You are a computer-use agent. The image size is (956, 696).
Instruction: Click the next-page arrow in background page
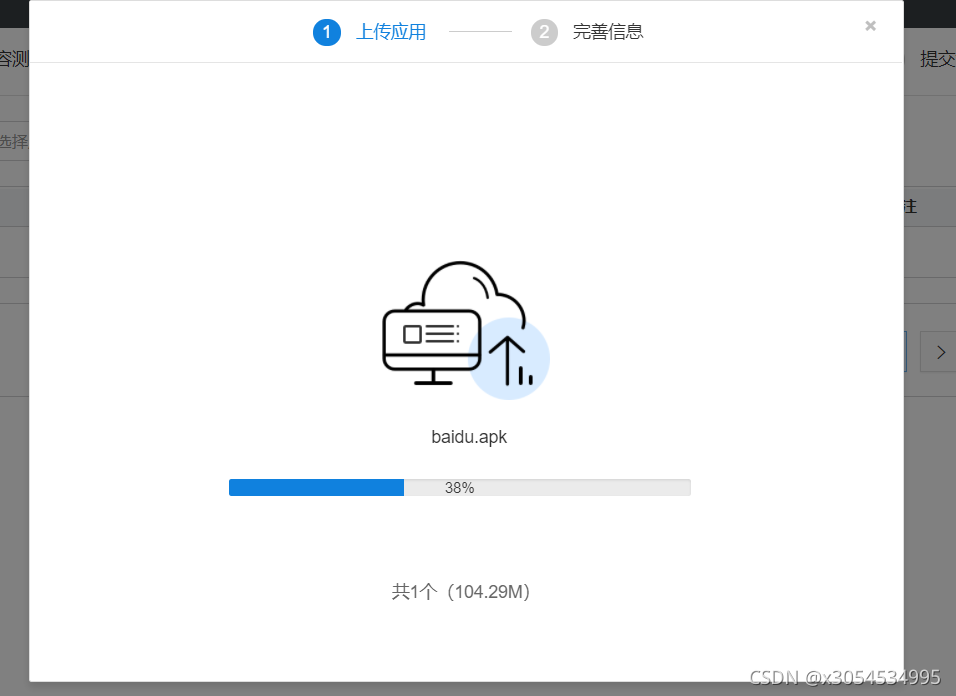coord(940,352)
